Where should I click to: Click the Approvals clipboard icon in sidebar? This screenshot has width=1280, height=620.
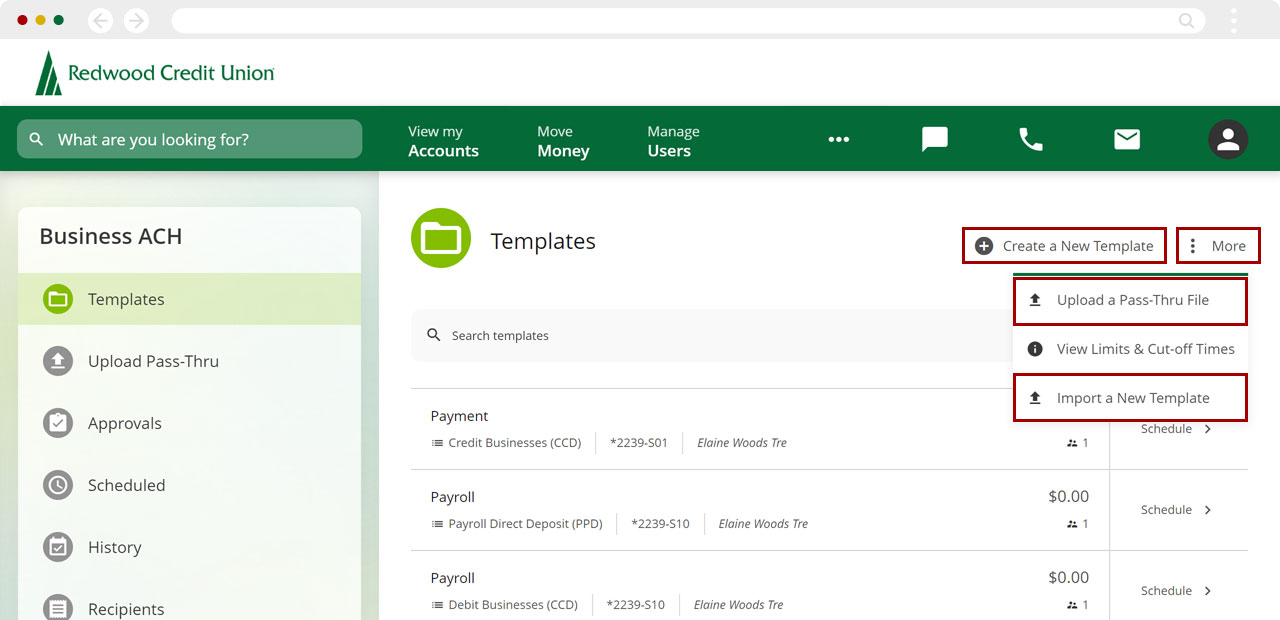point(58,423)
